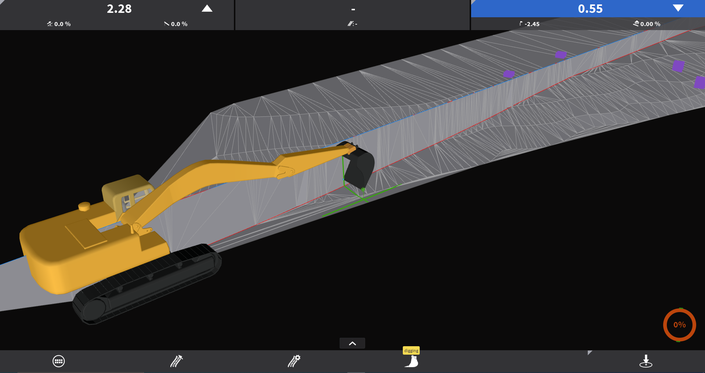Select the digging bucket mode icon
This screenshot has width=705, height=373.
(411, 357)
